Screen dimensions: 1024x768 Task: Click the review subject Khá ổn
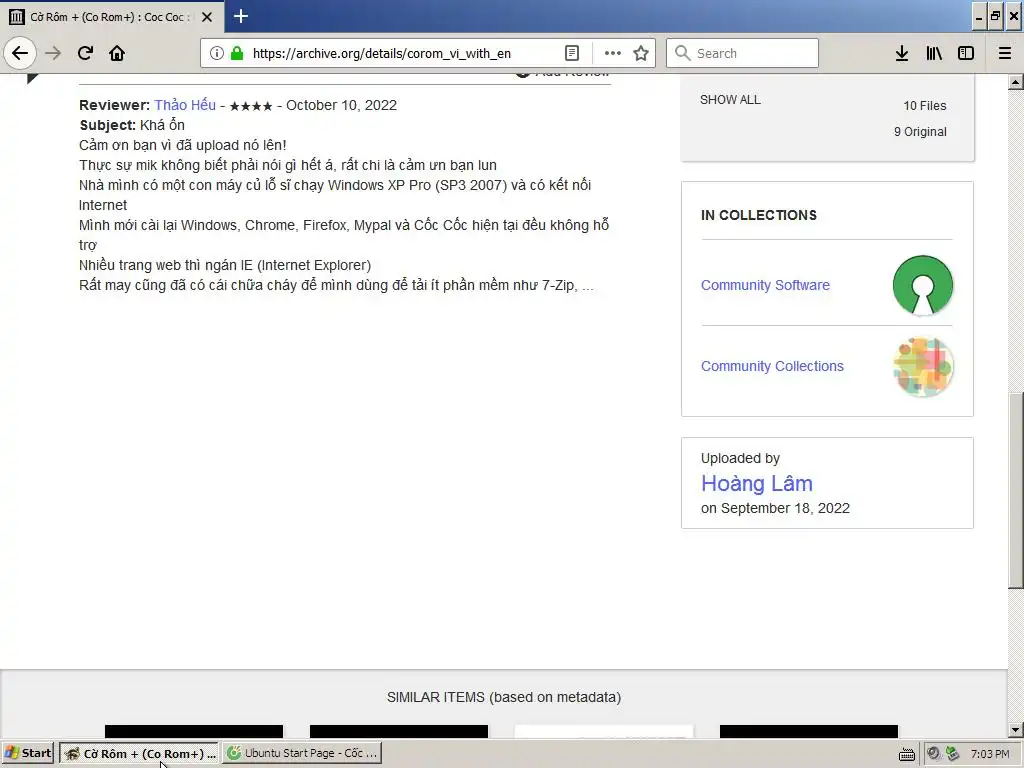click(163, 125)
